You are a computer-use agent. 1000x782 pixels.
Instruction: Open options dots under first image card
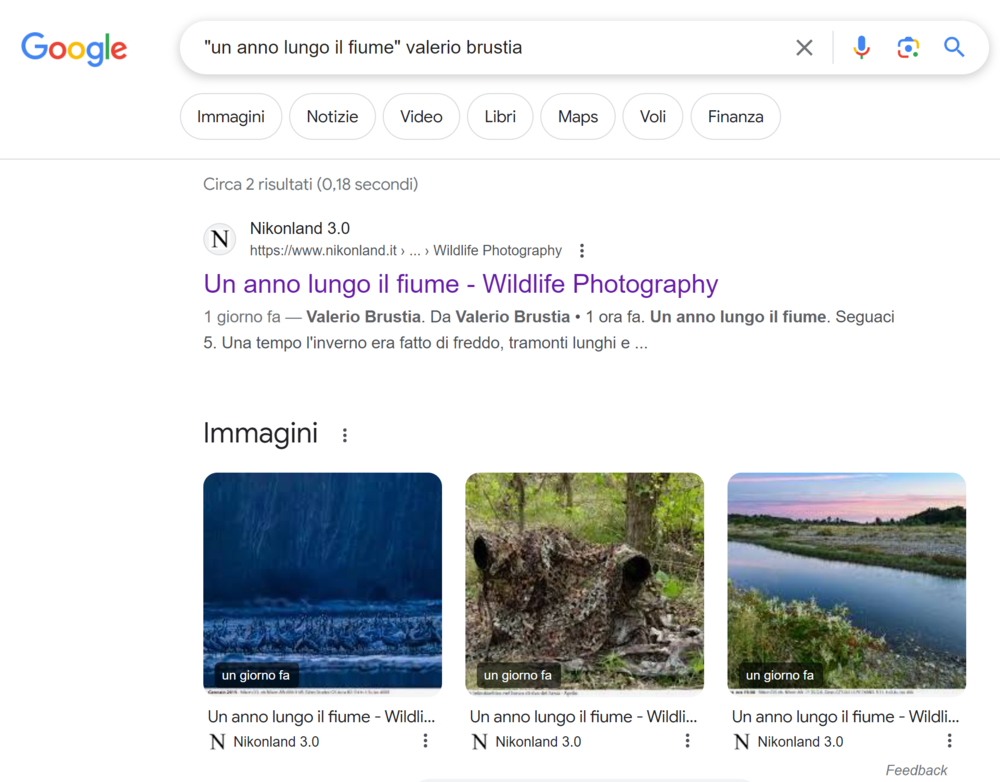click(425, 741)
